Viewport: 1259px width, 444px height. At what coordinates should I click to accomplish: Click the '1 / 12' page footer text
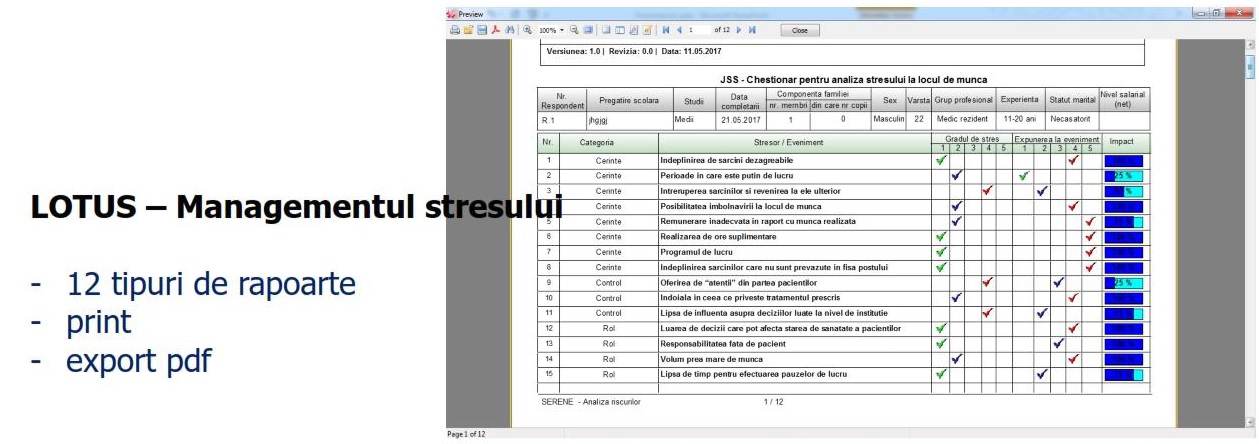coord(773,401)
